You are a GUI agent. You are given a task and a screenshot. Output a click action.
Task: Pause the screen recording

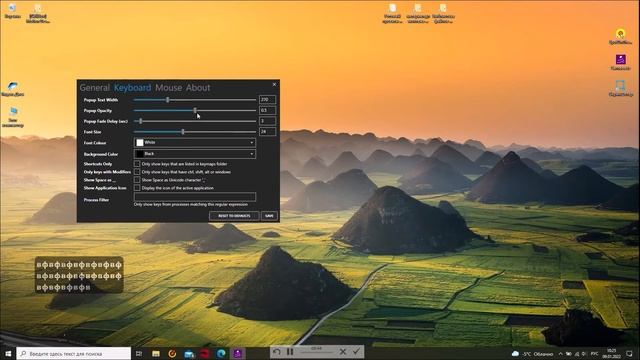click(x=290, y=351)
